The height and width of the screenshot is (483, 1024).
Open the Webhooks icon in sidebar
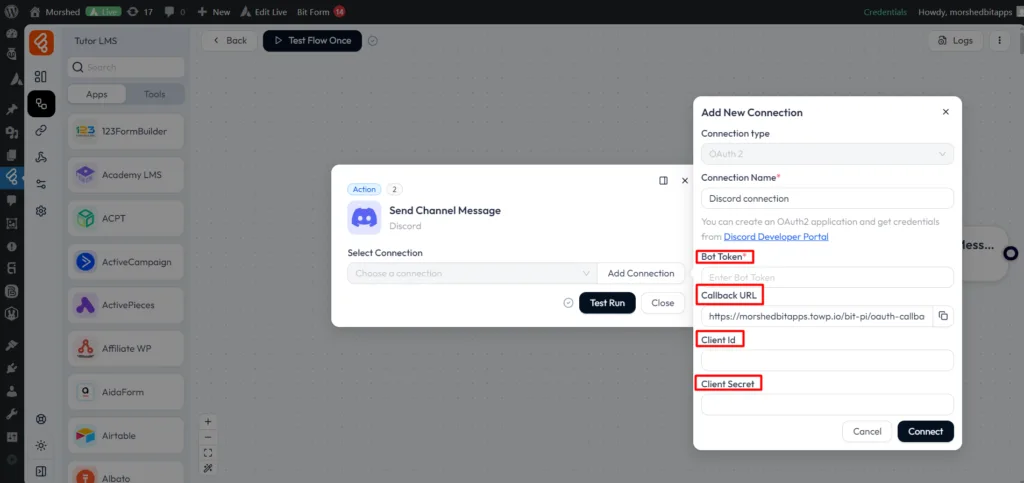pyautogui.click(x=40, y=157)
